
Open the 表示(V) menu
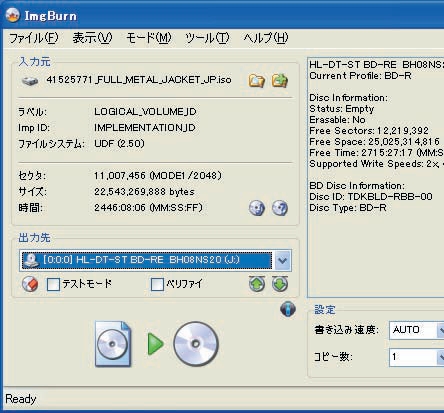(92, 38)
